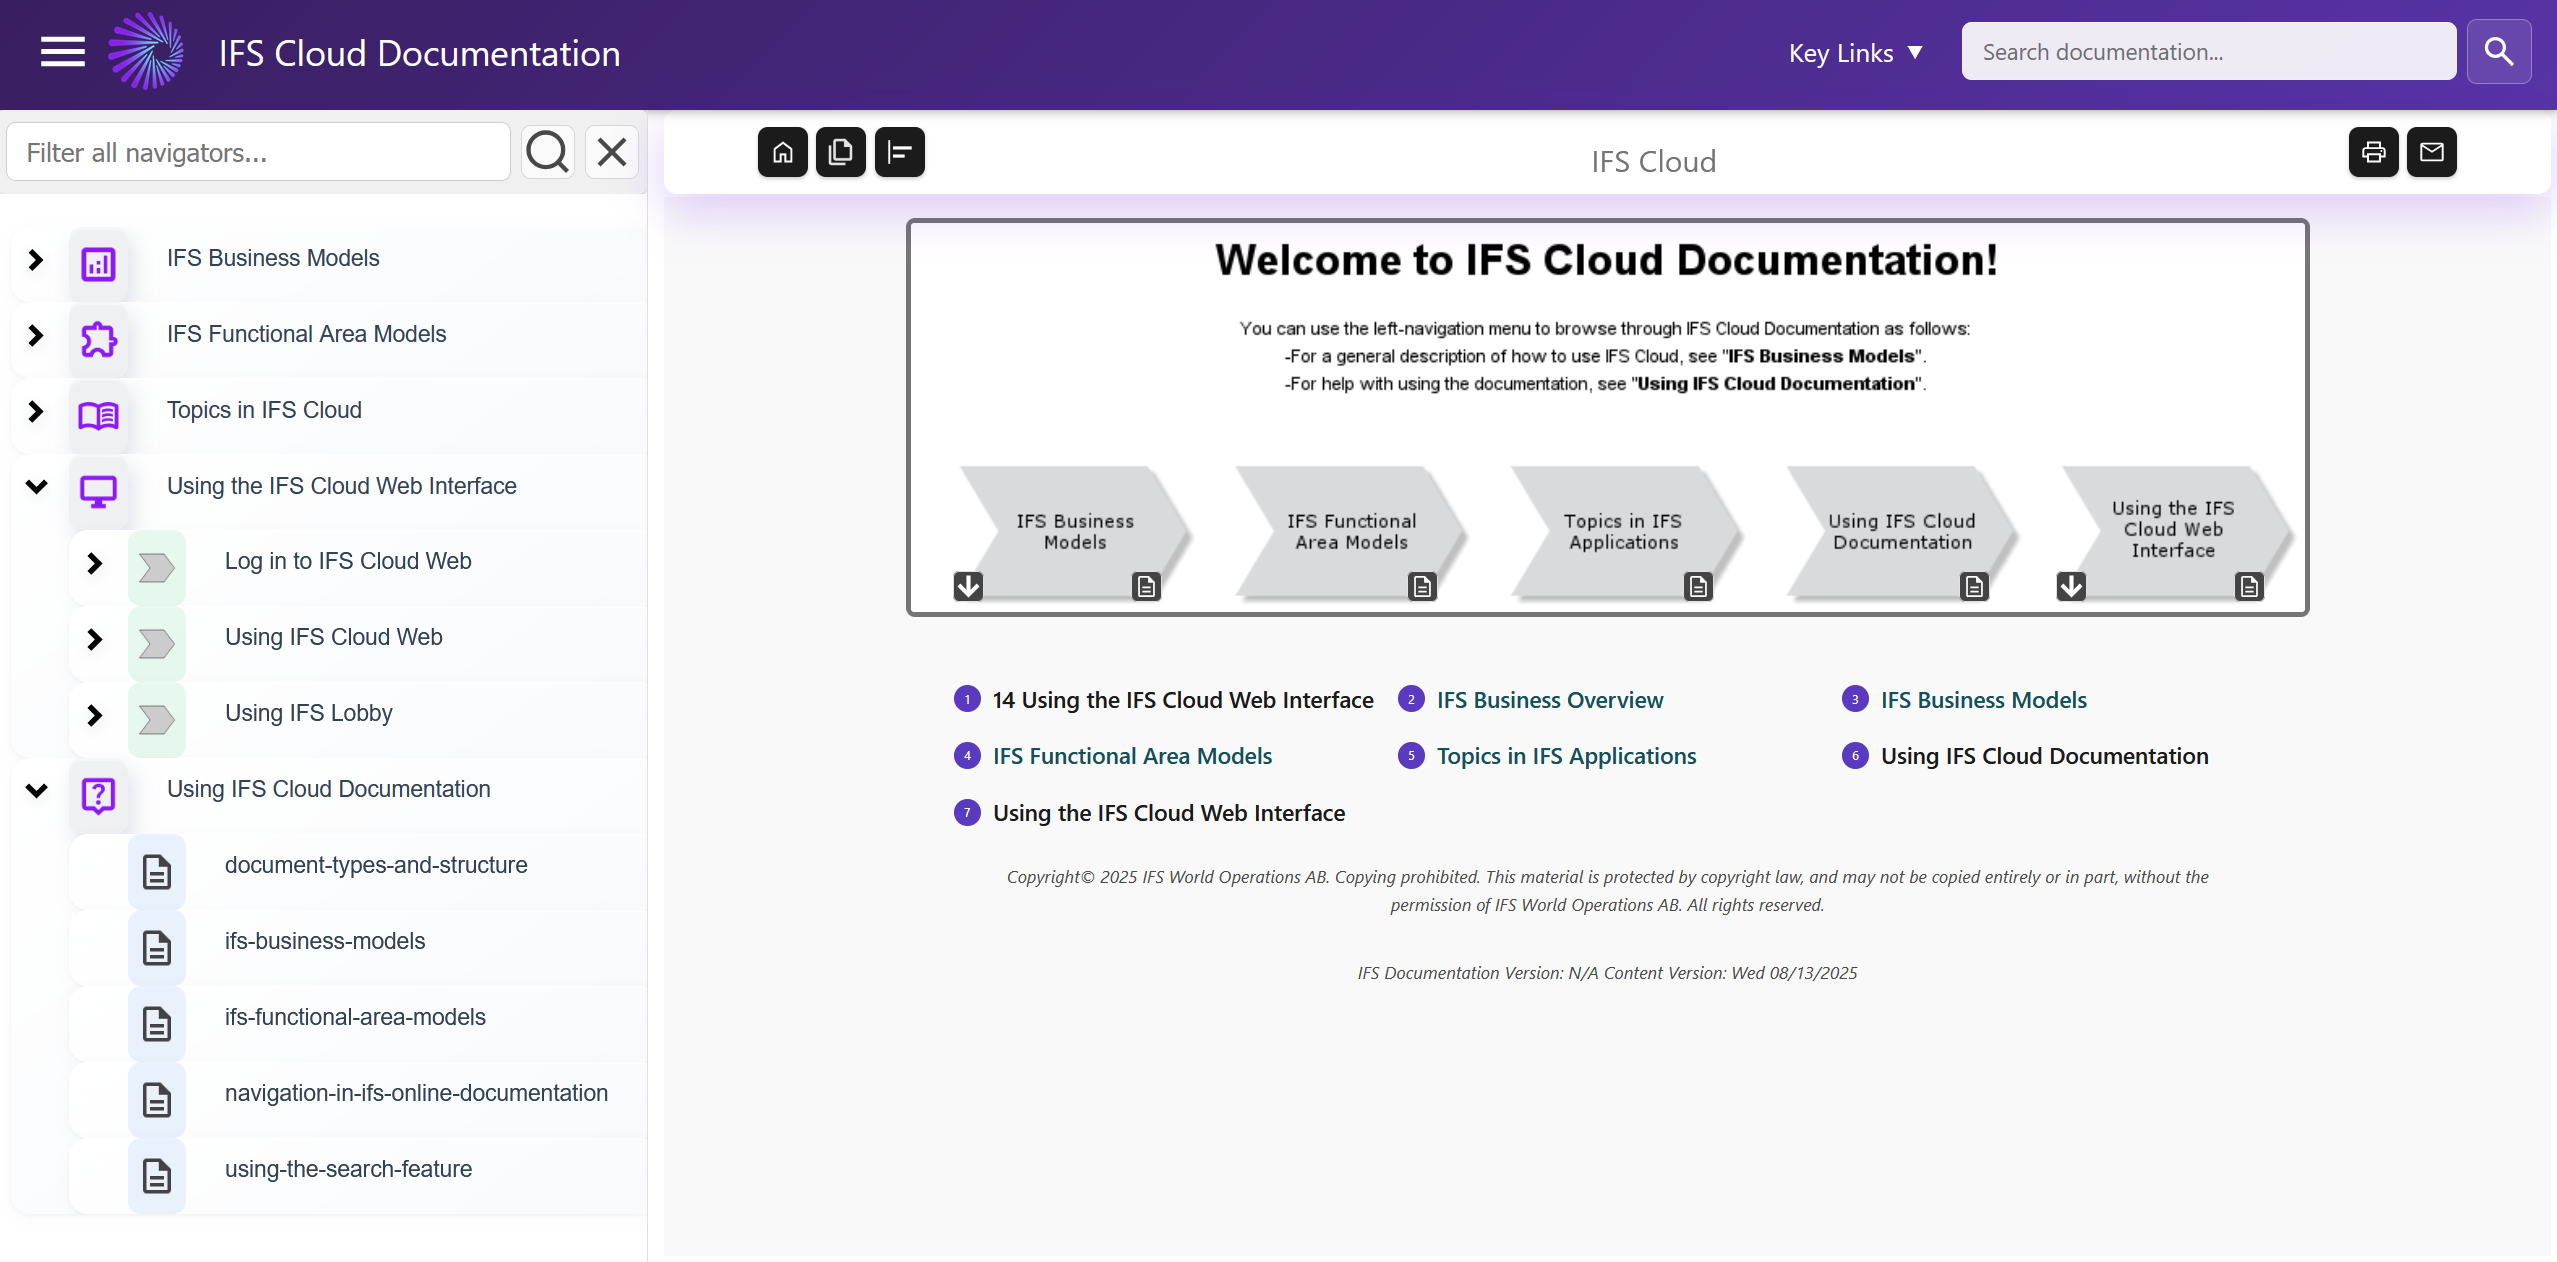Trigger the search icon in the top search bar

pyautogui.click(x=2498, y=51)
